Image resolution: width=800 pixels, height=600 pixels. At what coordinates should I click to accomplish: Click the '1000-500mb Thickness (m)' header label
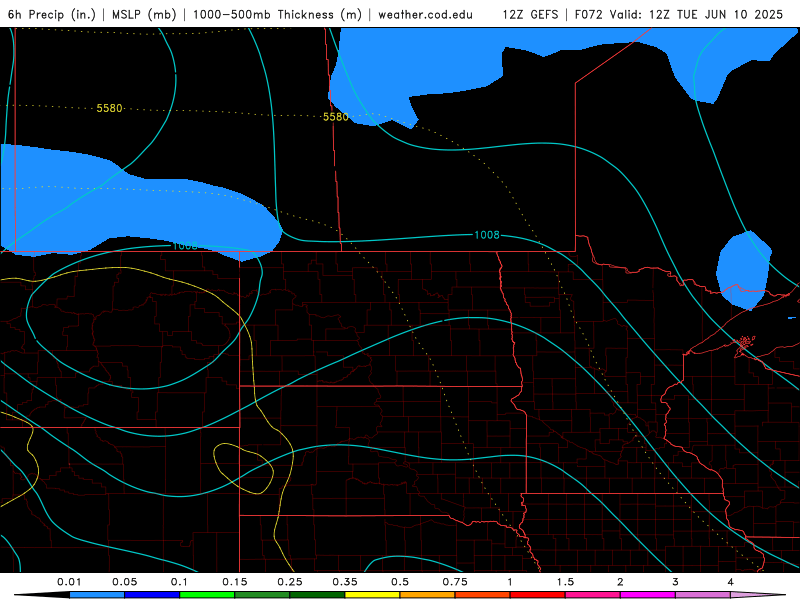[277, 14]
